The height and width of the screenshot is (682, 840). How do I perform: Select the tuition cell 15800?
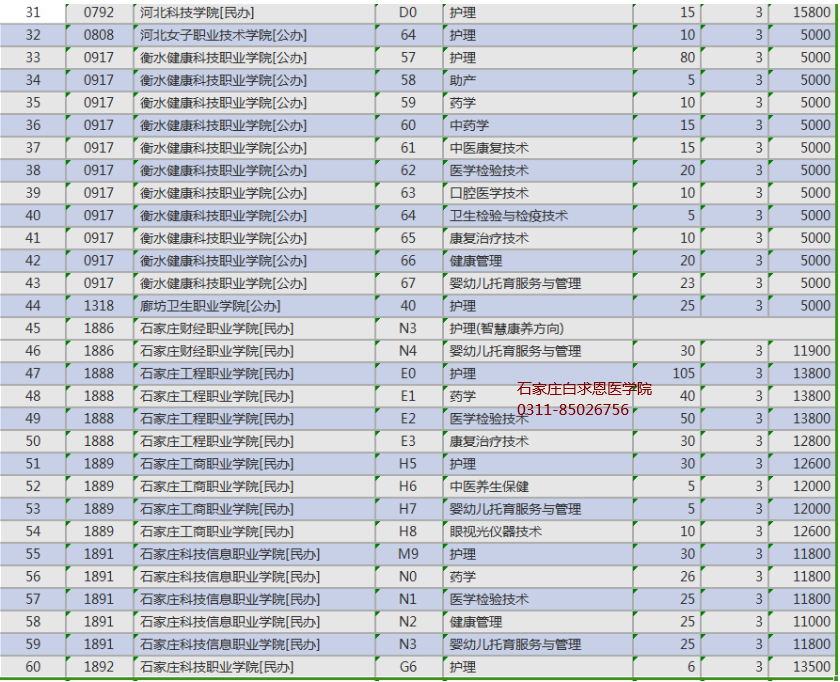[802, 12]
